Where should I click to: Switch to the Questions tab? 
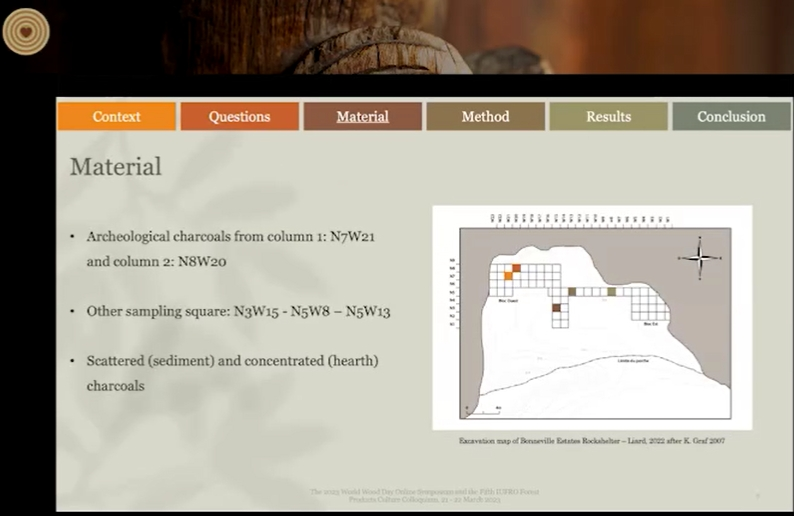tap(239, 116)
